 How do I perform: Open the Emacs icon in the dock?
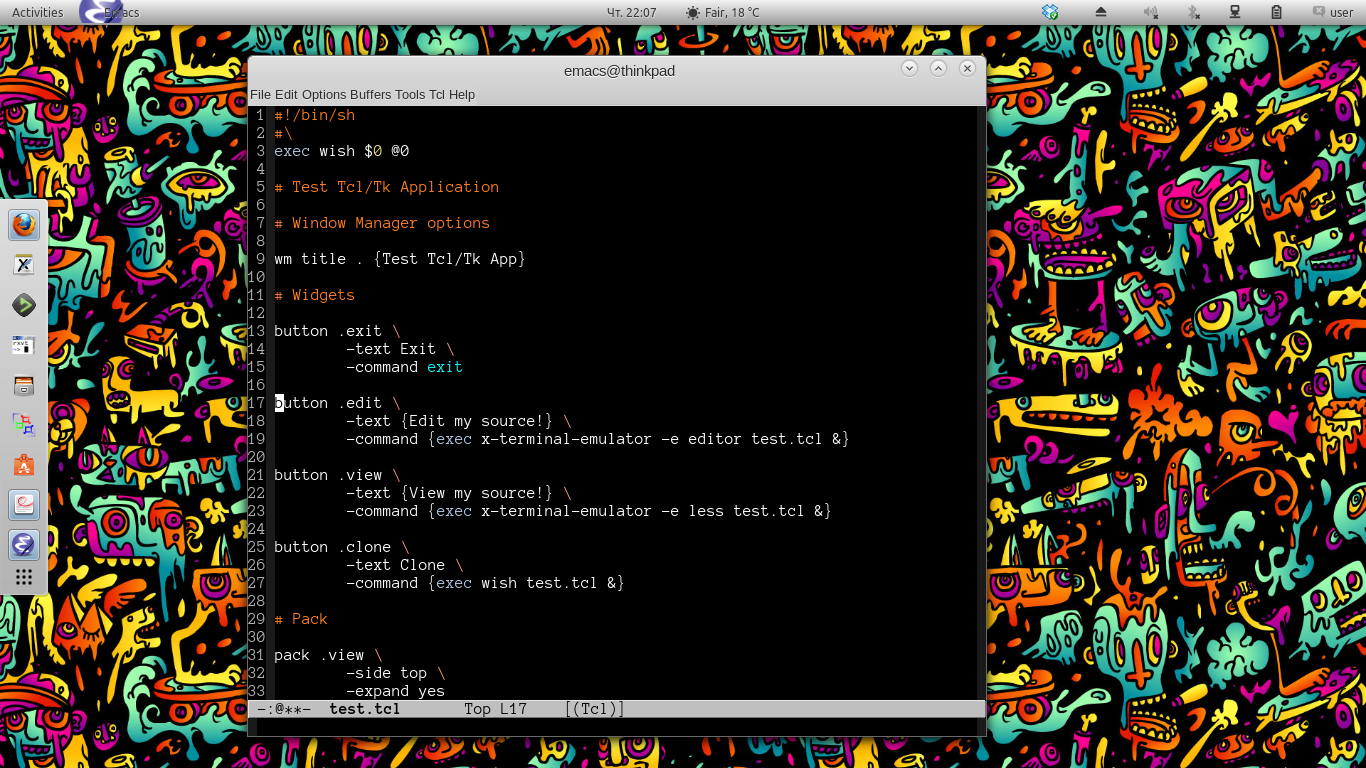click(x=24, y=545)
